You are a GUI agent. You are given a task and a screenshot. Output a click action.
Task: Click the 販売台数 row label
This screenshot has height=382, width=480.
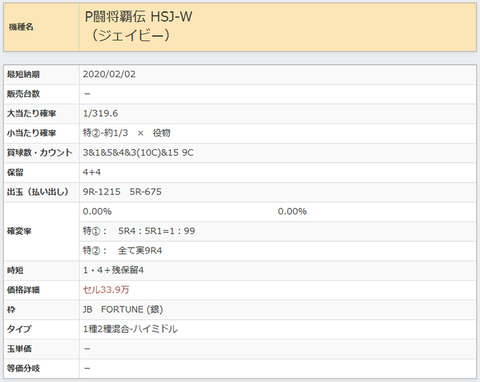point(23,94)
